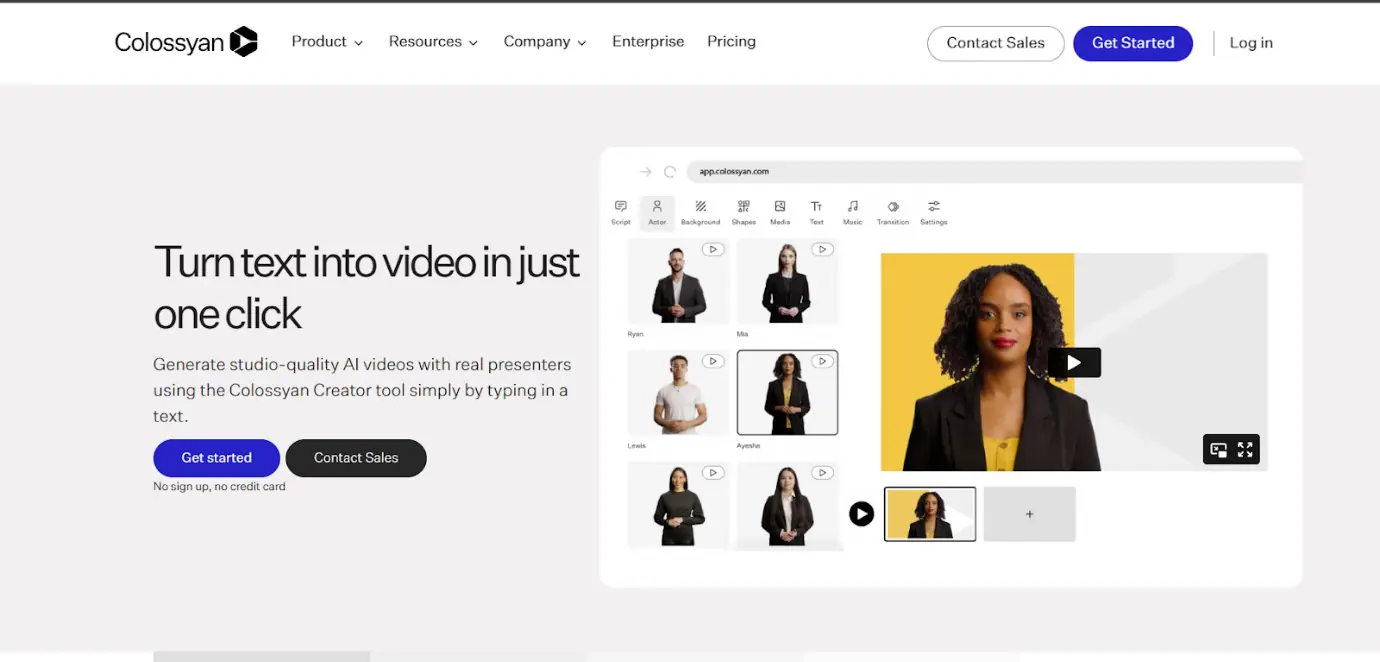
Task: Open the Media tool icon
Action: click(x=780, y=206)
